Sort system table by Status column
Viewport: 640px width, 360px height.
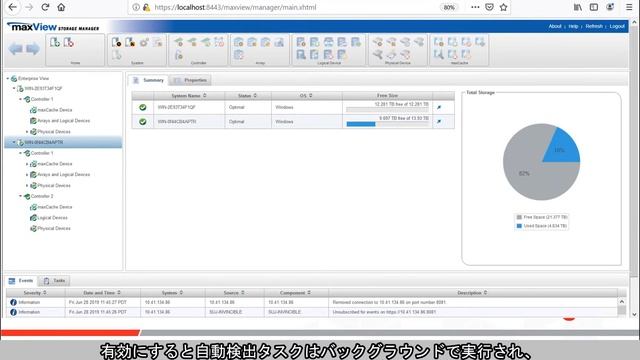click(x=248, y=96)
